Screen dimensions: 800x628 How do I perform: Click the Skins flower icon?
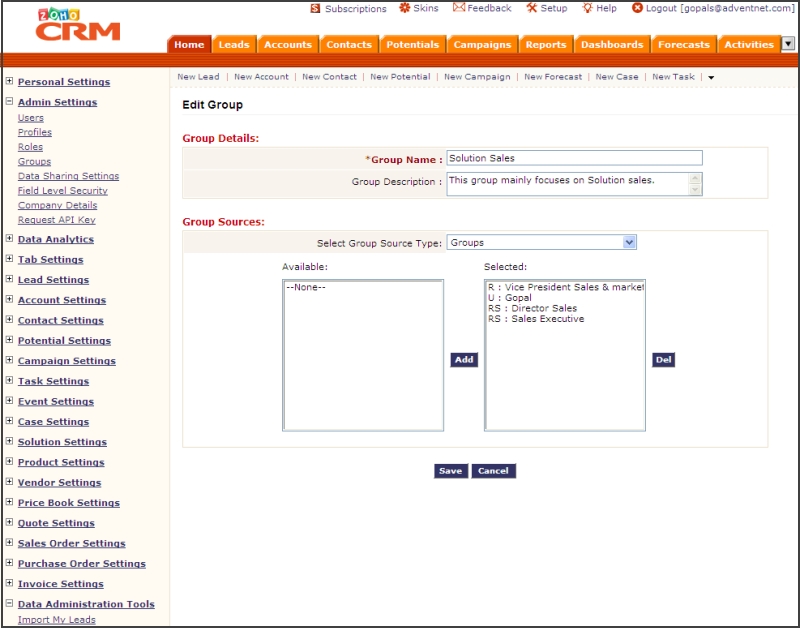405,8
